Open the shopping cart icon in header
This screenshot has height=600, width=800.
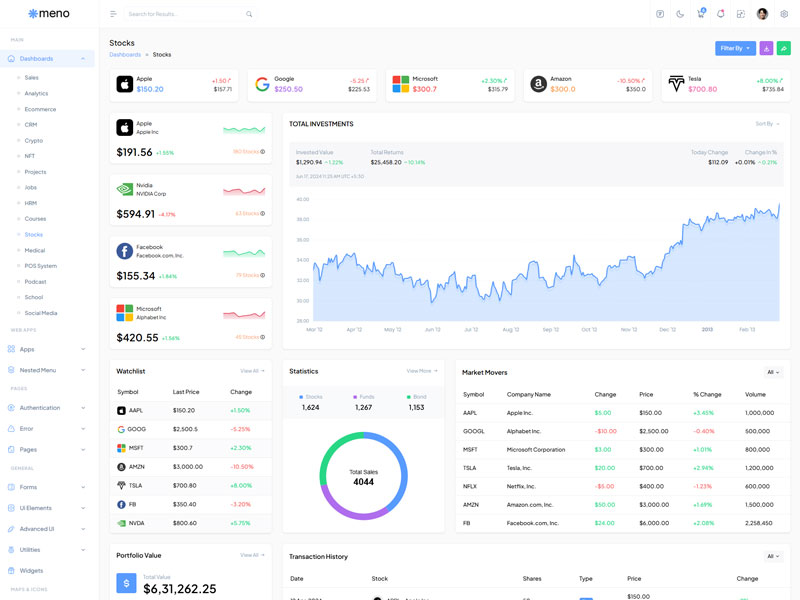(701, 14)
